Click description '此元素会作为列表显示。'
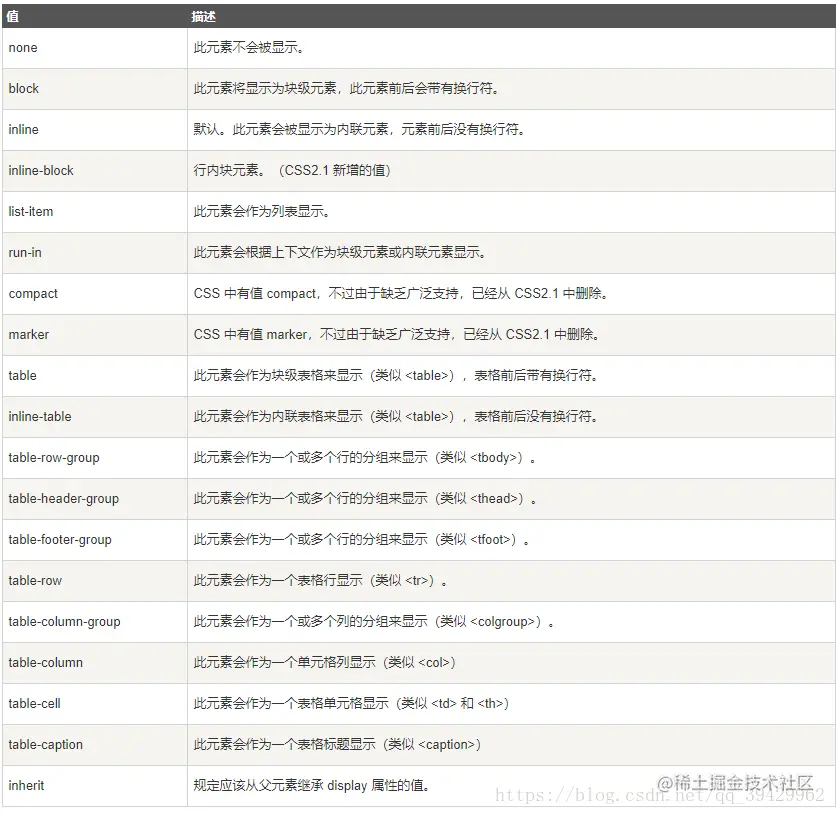Viewport: 836px width, 815px height. (262, 212)
